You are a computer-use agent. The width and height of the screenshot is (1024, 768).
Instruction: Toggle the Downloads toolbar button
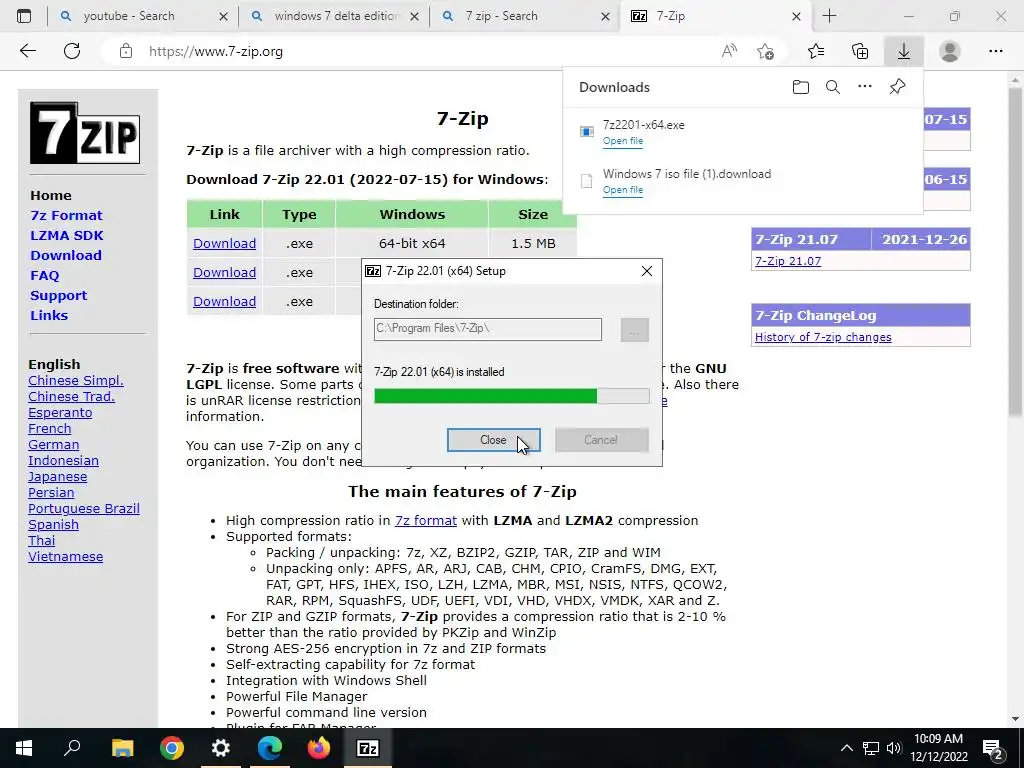coord(904,51)
